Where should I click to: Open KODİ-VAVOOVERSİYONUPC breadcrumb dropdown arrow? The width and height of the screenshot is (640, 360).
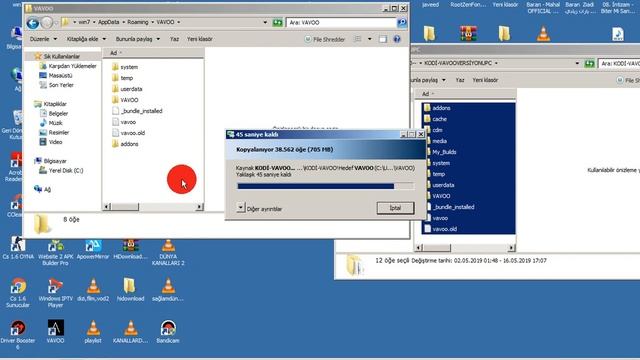pyautogui.click(x=496, y=63)
